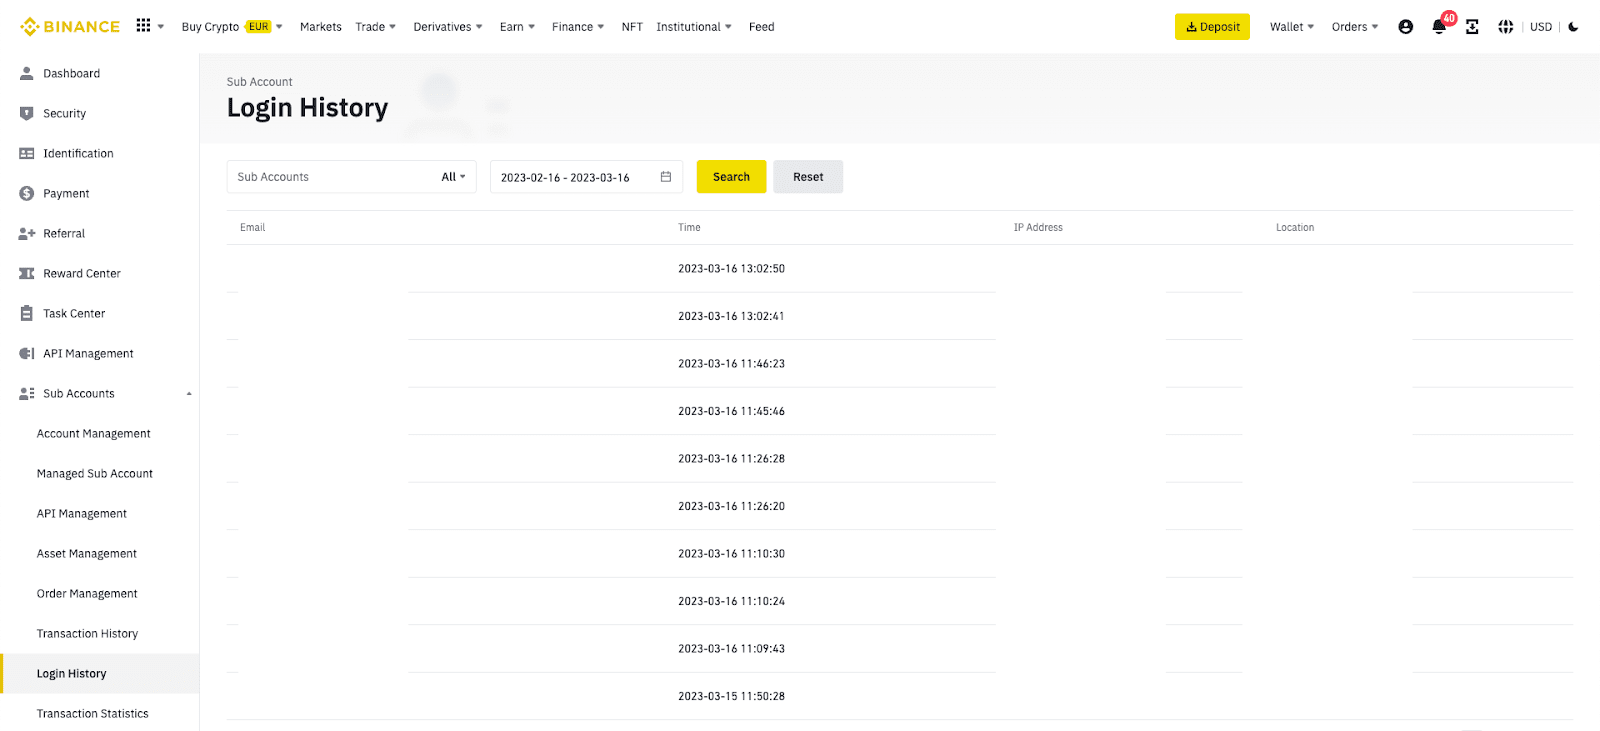
Task: Click the user profile account icon
Action: point(1405,27)
